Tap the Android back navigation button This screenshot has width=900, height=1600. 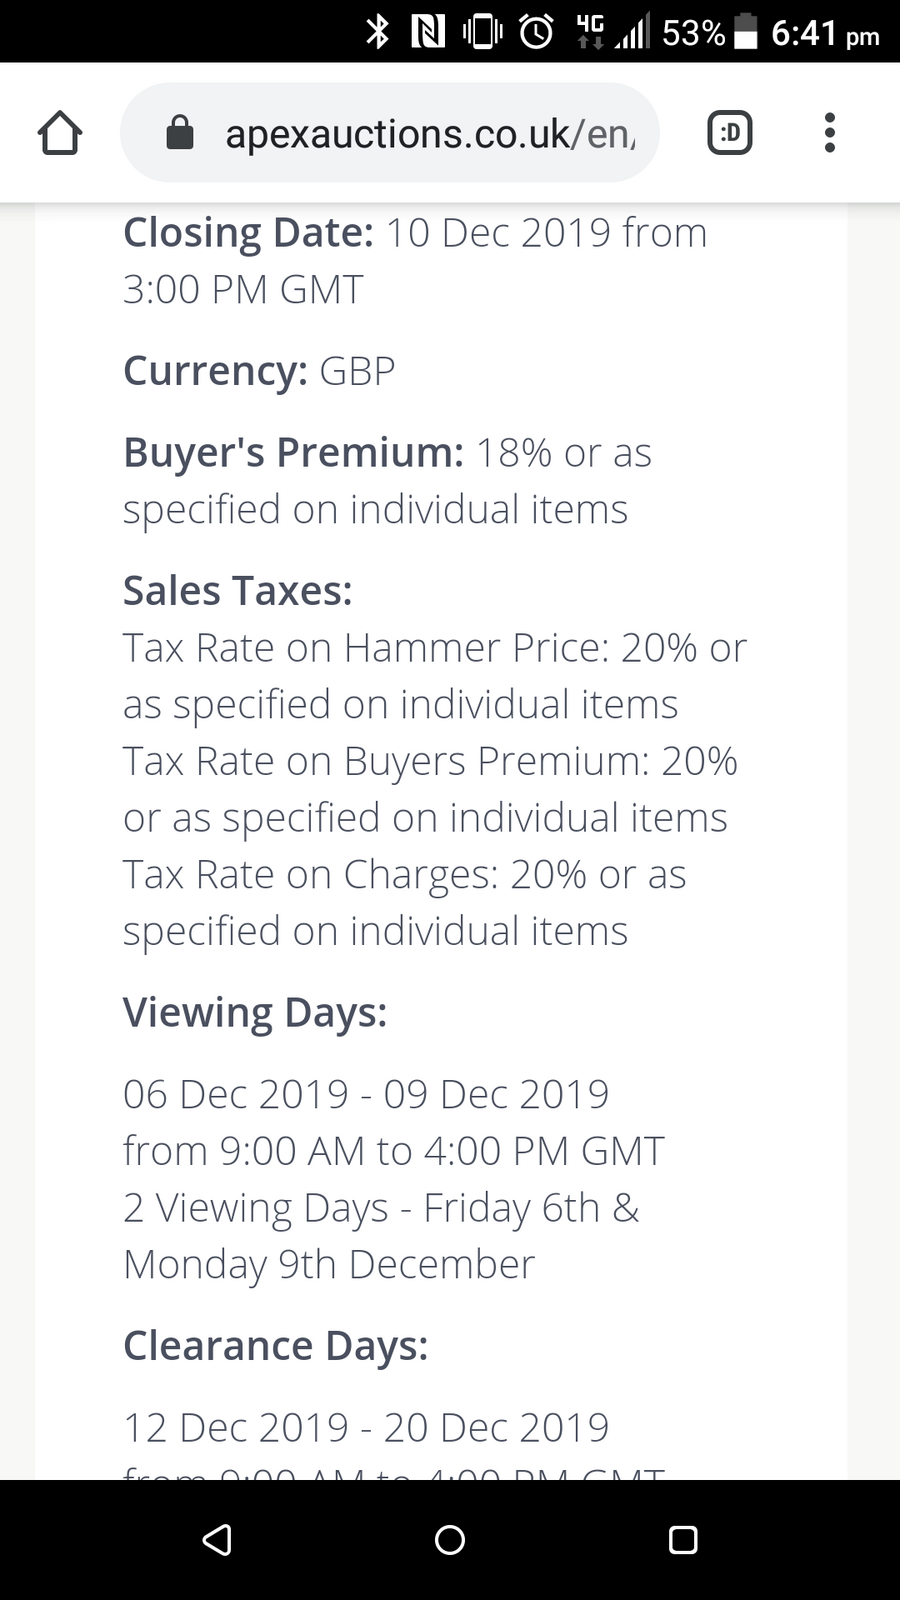coord(217,1539)
